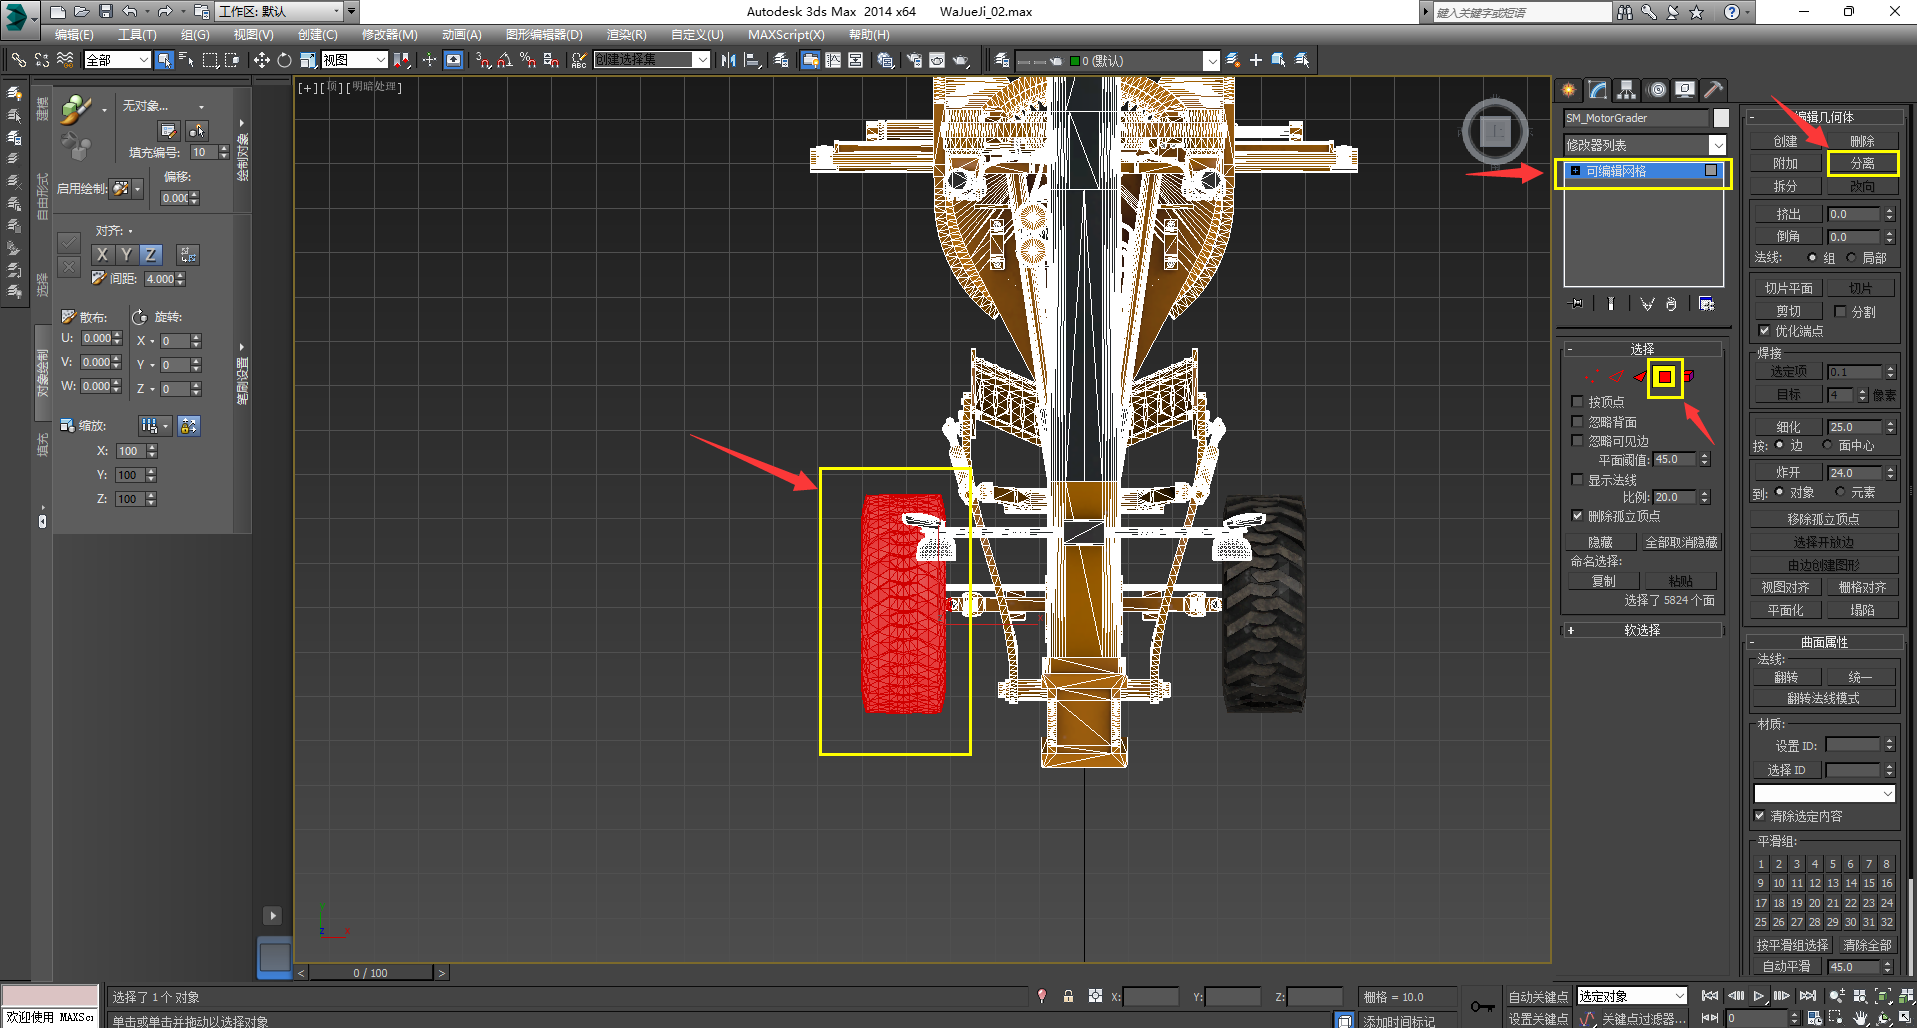
Task: Open Utilities panel hammer tab
Action: [1713, 90]
